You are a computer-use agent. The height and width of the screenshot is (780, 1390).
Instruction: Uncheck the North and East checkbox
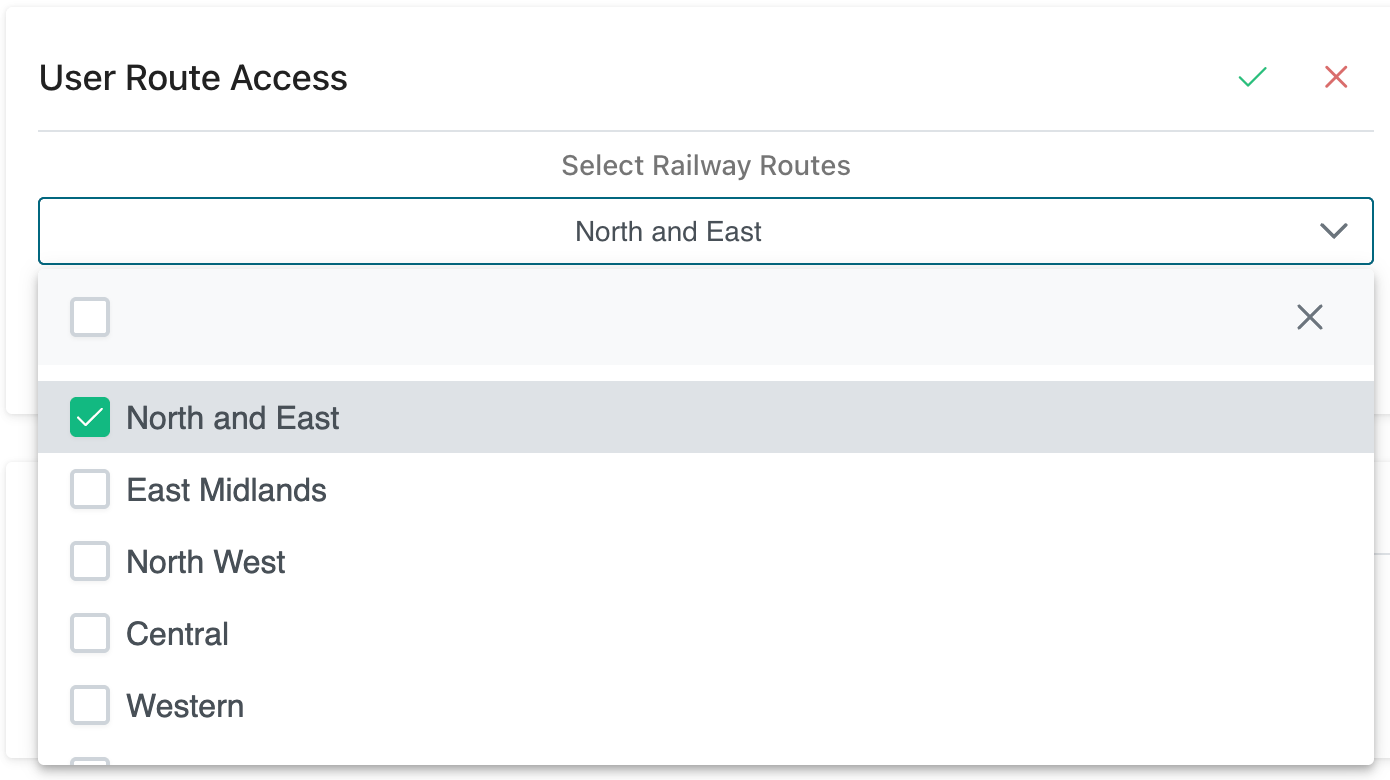coord(90,418)
